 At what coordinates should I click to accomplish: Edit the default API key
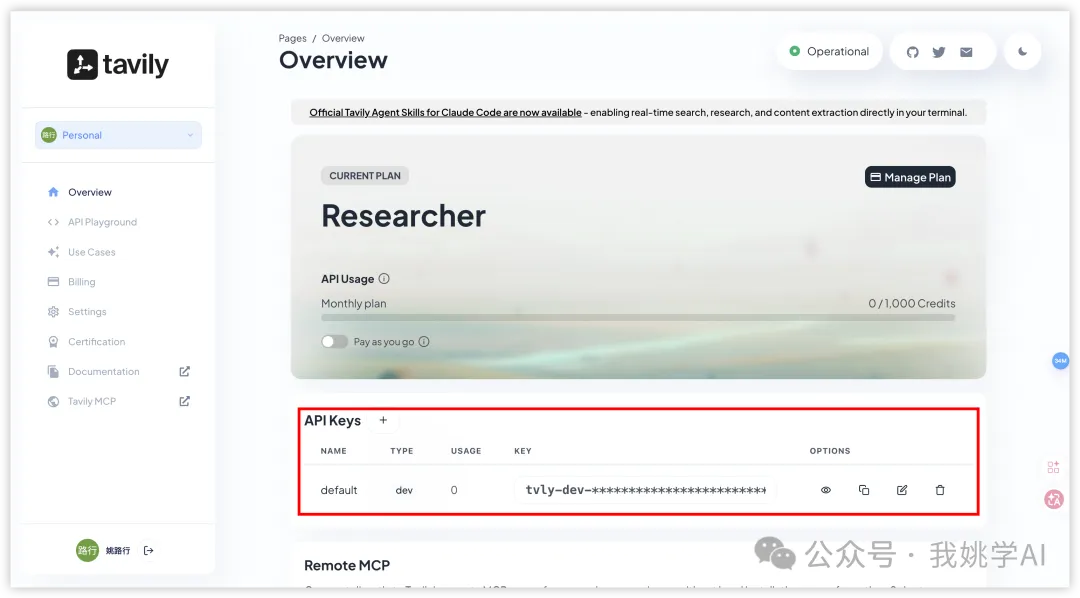pyautogui.click(x=902, y=490)
